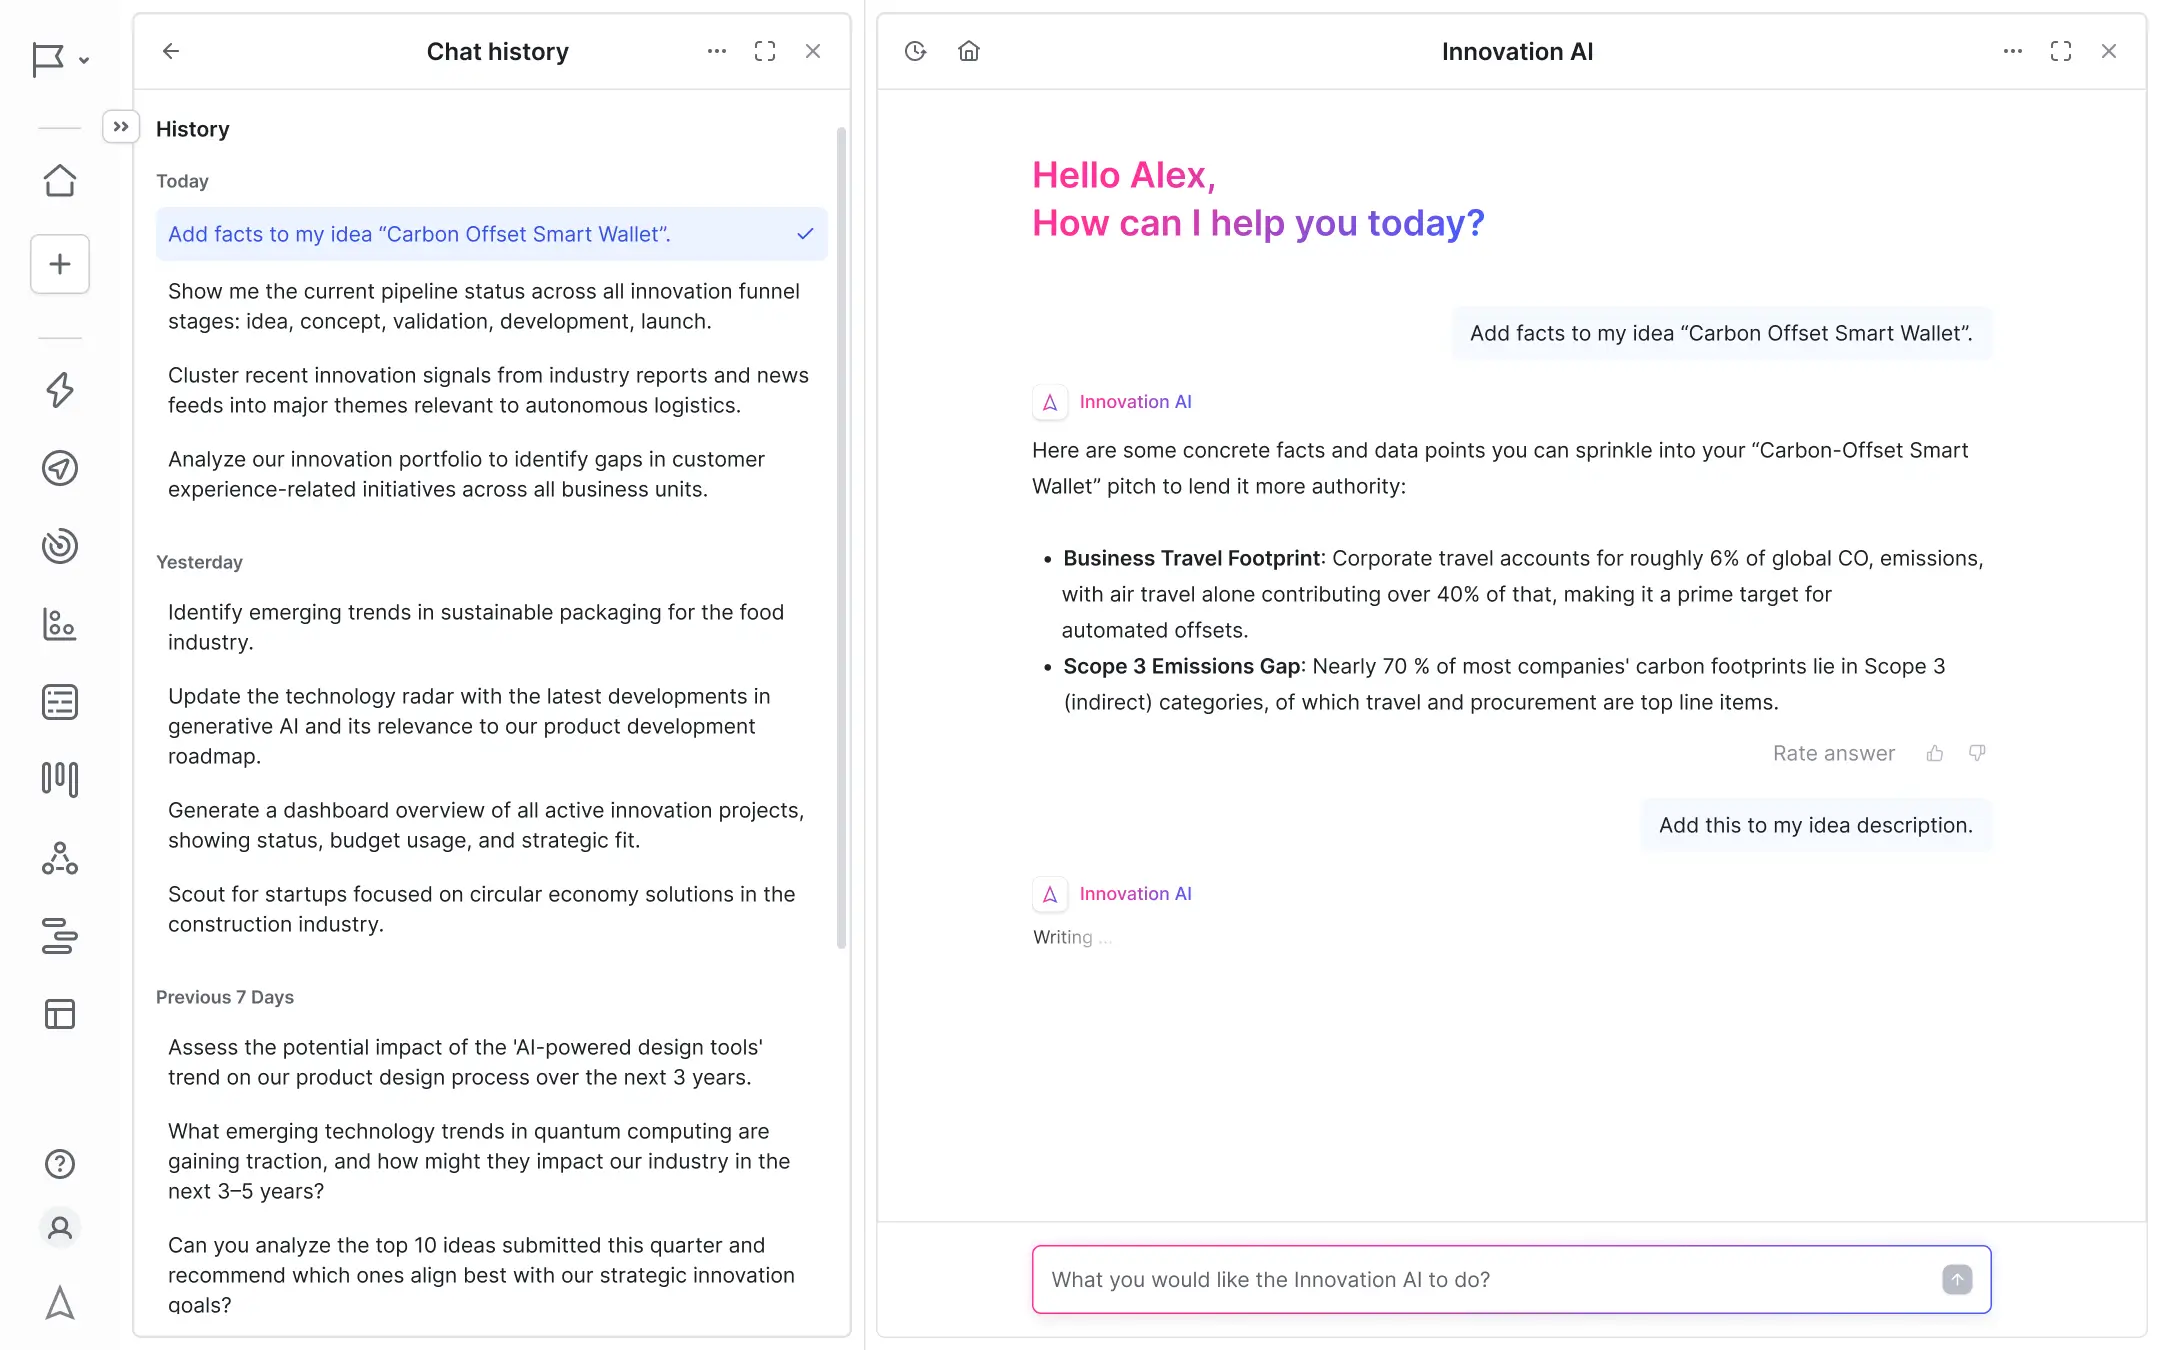Click the Home icon in left sidebar

click(60, 181)
